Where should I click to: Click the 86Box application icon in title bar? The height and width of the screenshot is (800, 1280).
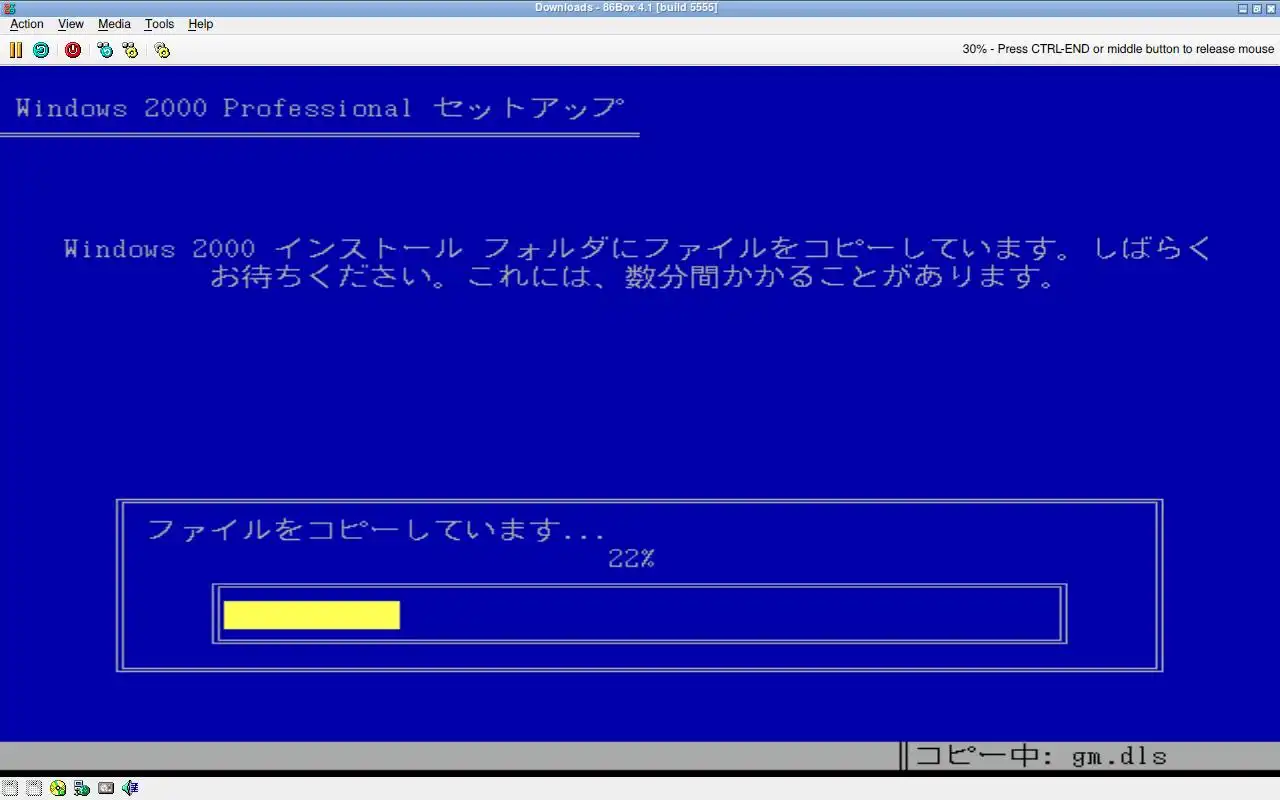pos(9,8)
